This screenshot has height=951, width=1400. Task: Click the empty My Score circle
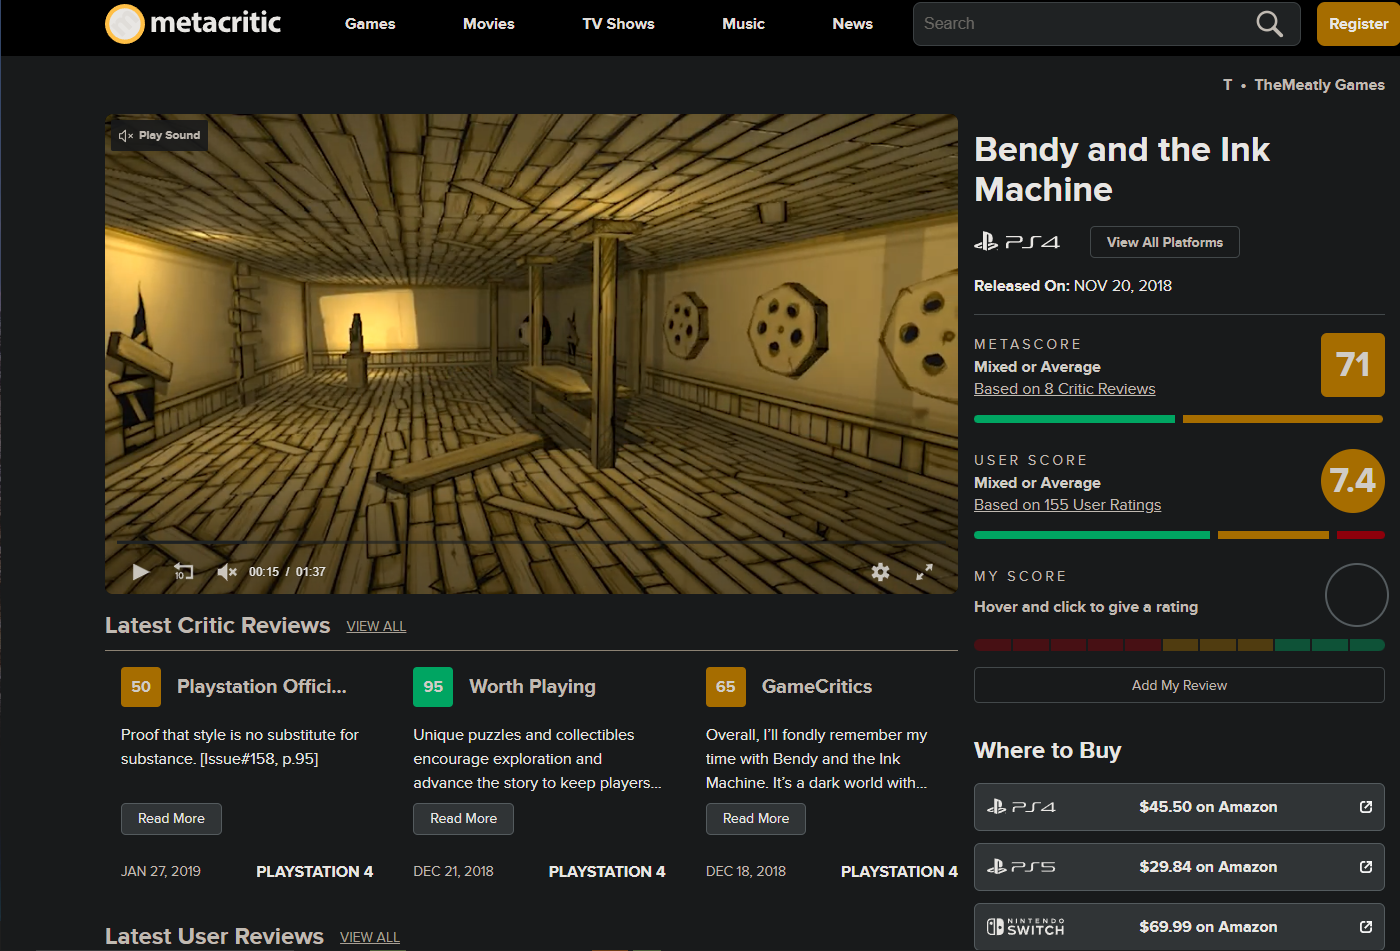(1357, 595)
